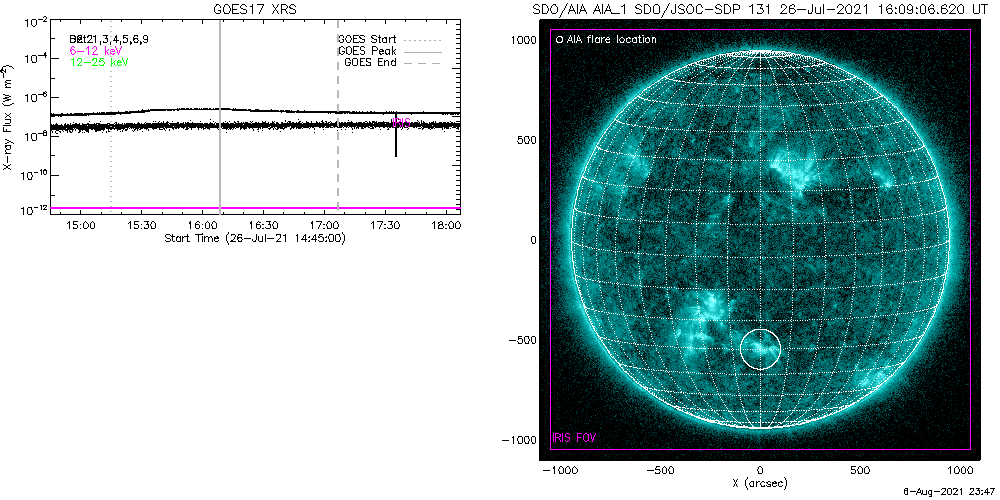Click the 10^-12 flux tick label
Screen dimensions: 1000x500
pyautogui.click(x=33, y=209)
